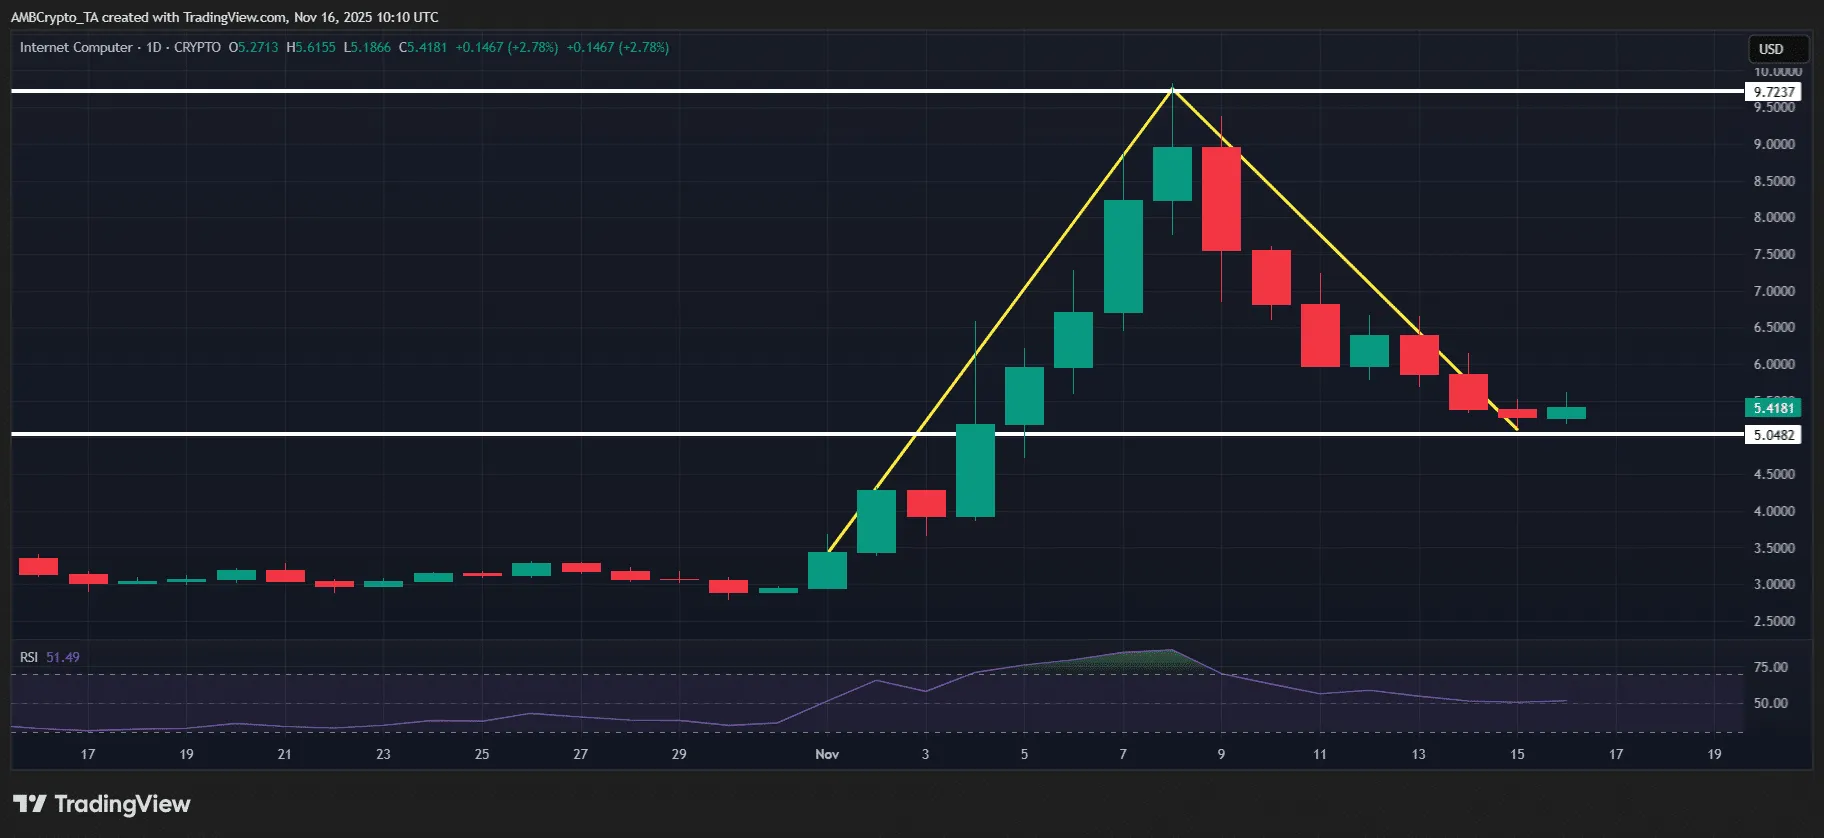Select the lower white horizontal support line

500,434
